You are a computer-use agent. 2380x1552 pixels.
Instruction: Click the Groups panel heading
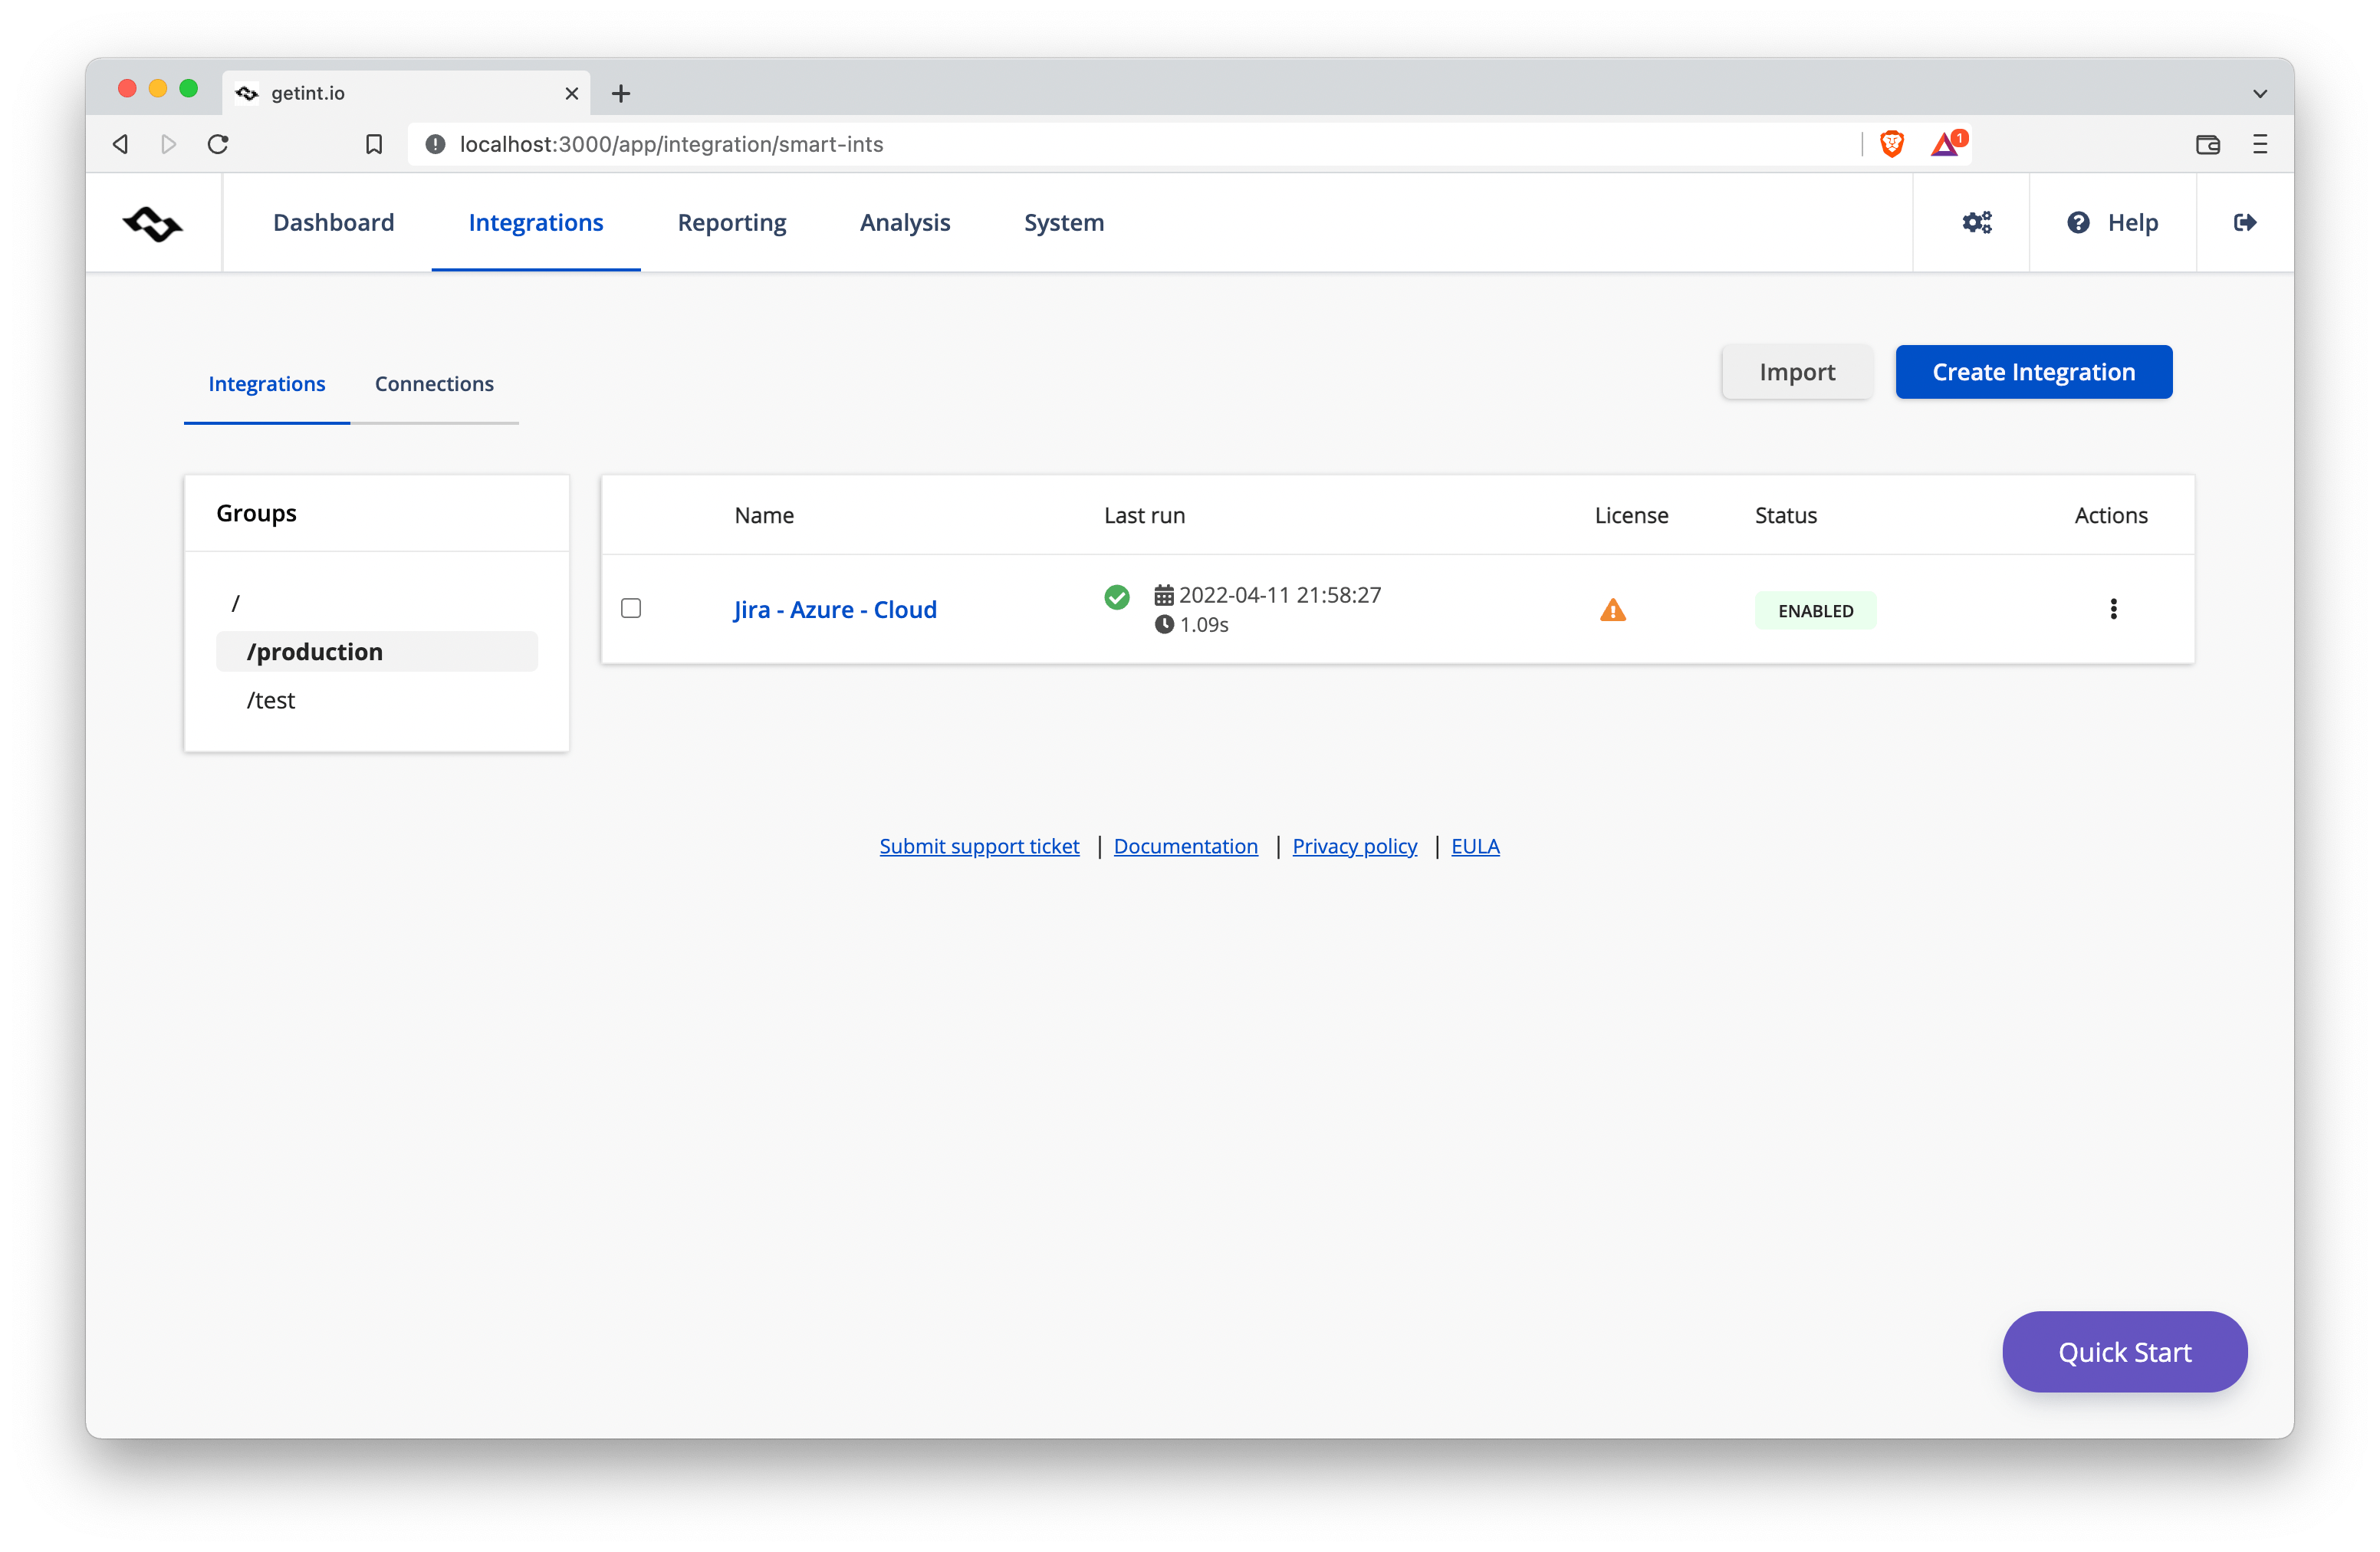pyautogui.click(x=256, y=513)
